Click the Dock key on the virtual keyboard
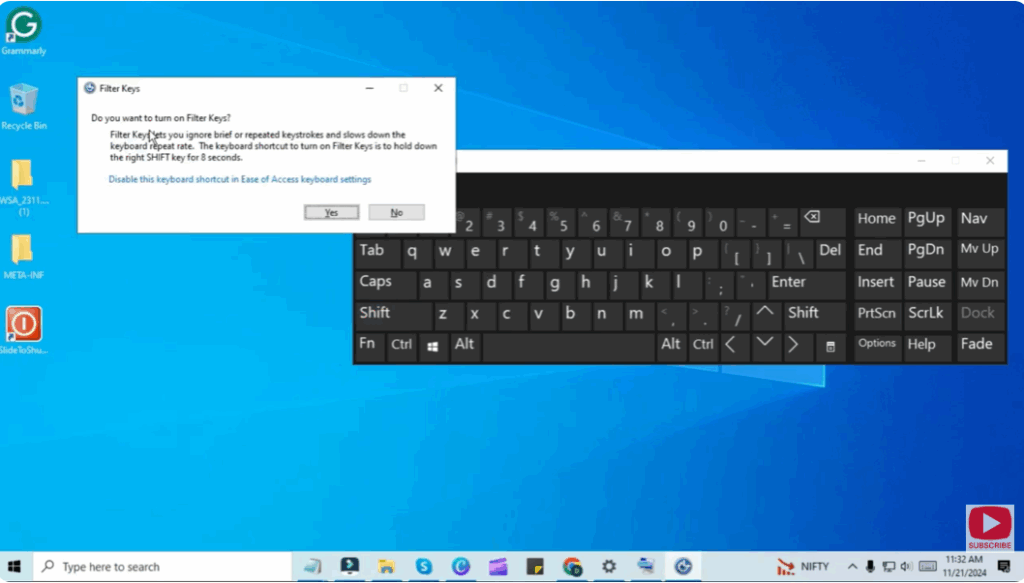The height and width of the screenshot is (583, 1024). 978,313
